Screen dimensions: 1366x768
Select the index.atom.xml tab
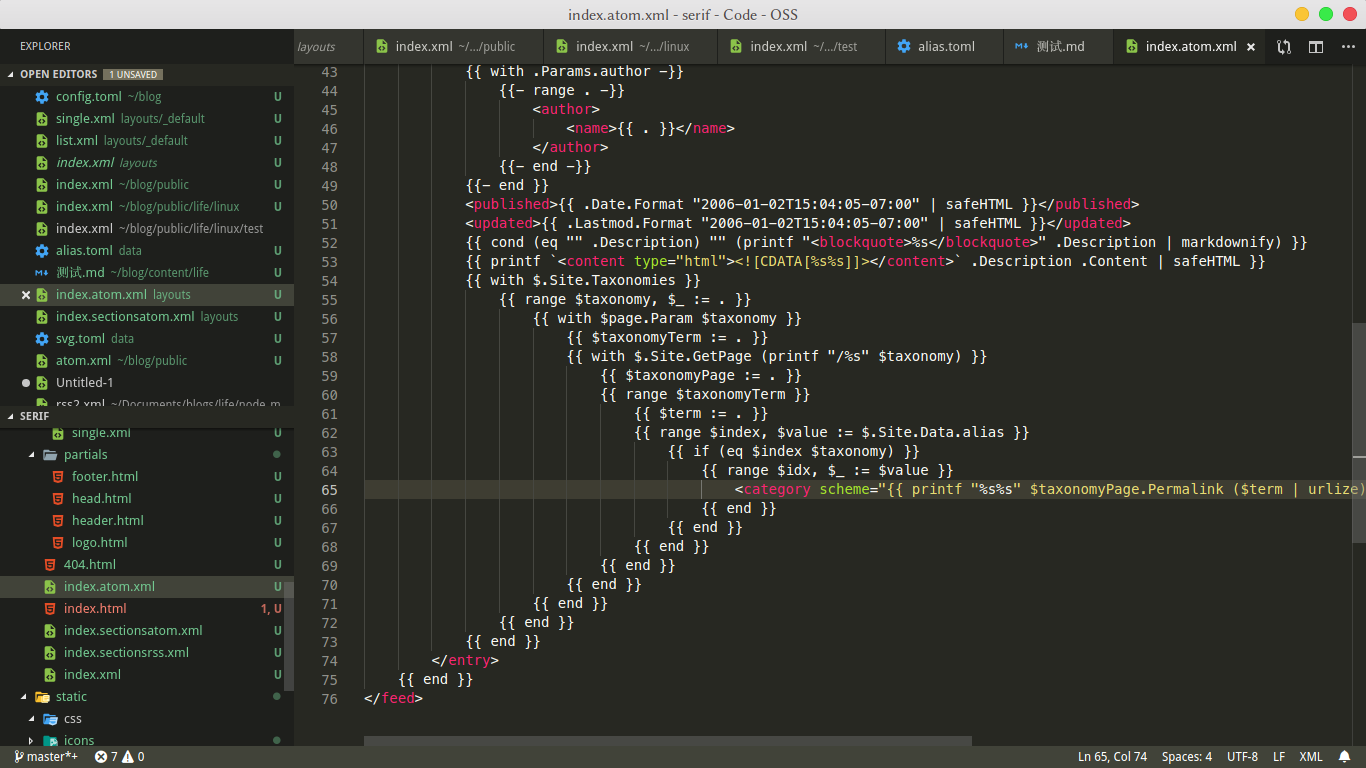coord(1191,47)
